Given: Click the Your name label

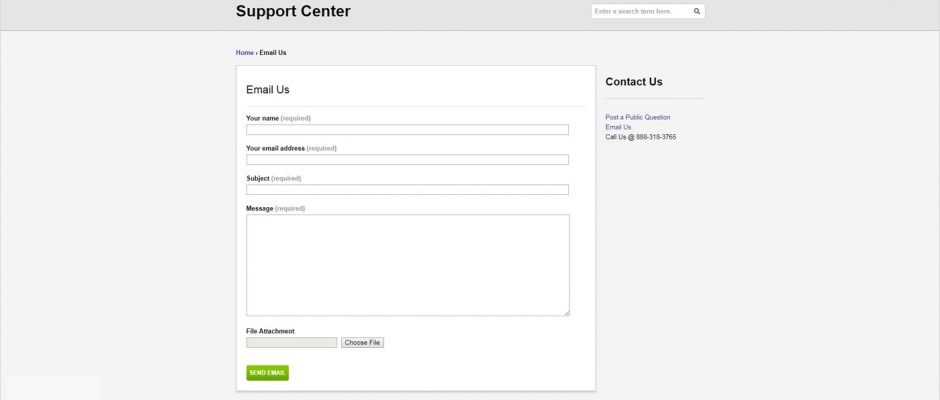Looking at the screenshot, I should [x=263, y=118].
